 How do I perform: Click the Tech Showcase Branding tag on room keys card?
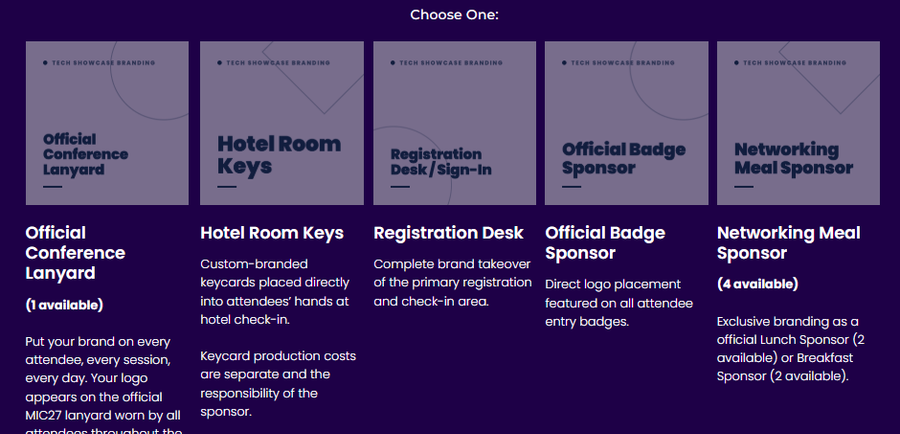274,63
